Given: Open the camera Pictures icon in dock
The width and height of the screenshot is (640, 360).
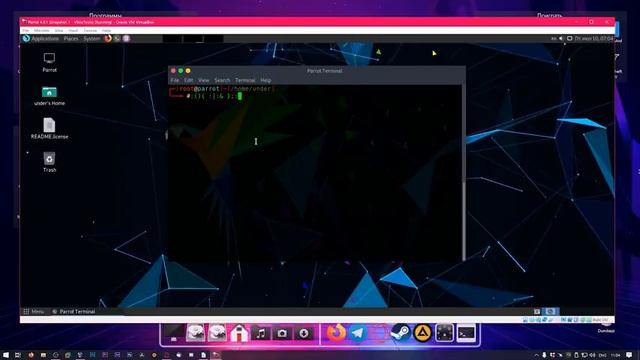Looking at the screenshot, I should click(282, 333).
